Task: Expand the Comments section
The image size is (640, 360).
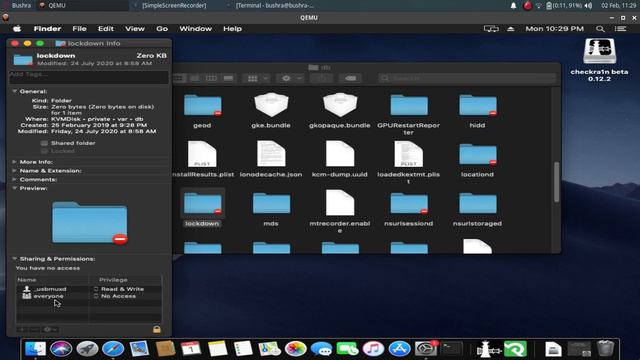Action: point(14,180)
